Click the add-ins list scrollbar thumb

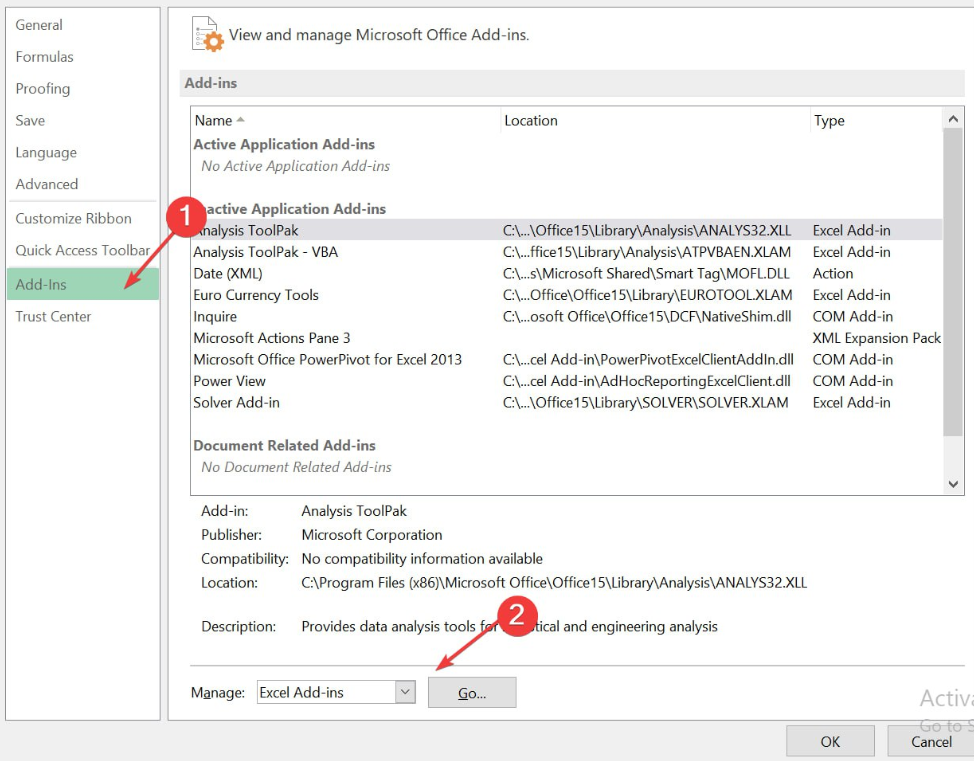(x=952, y=283)
